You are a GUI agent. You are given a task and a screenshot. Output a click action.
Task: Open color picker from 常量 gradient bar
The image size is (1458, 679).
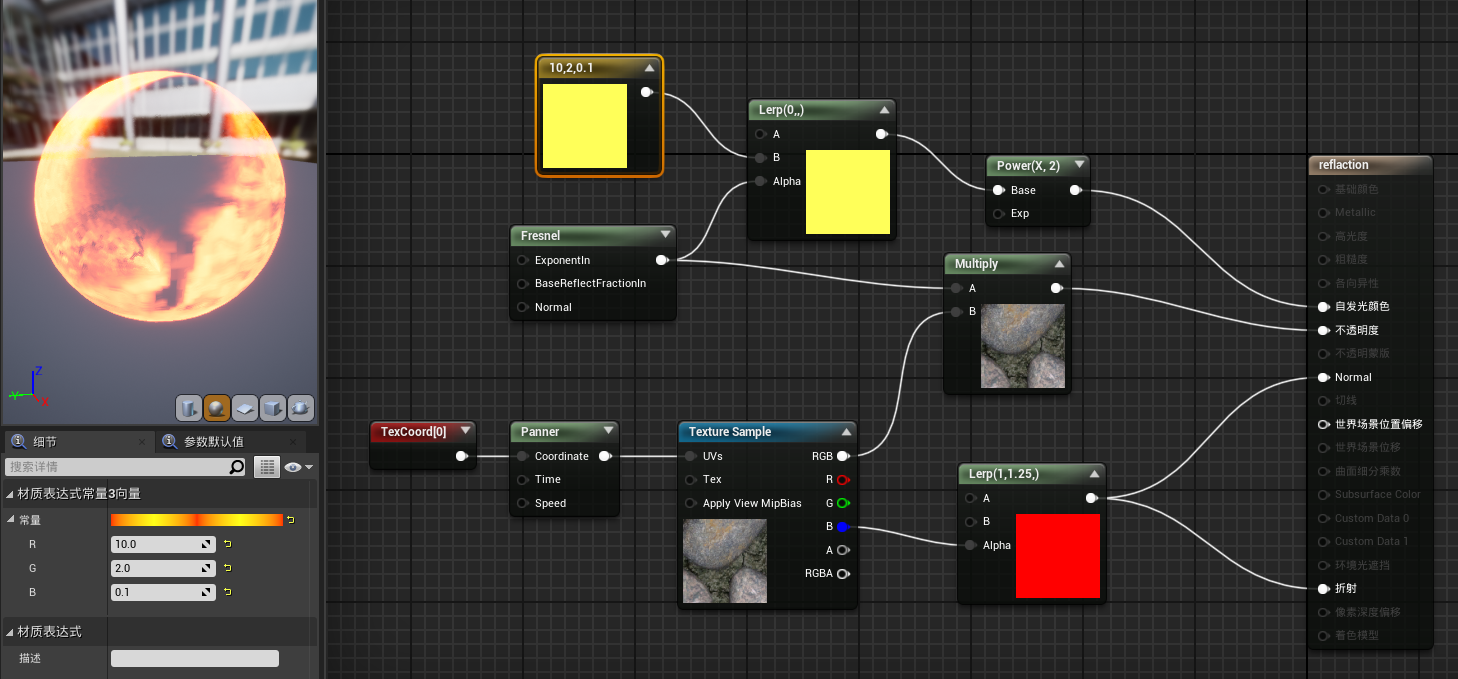click(x=196, y=520)
